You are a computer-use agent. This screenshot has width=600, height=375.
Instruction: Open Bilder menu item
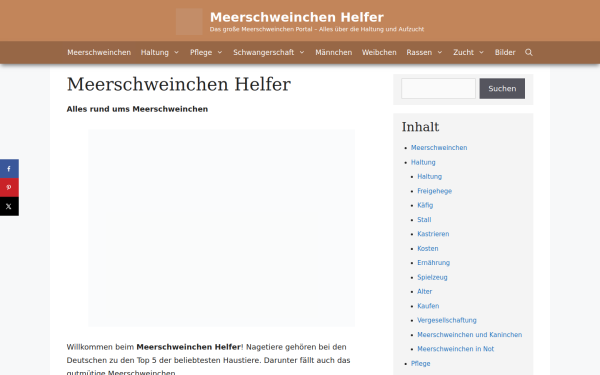(x=505, y=52)
